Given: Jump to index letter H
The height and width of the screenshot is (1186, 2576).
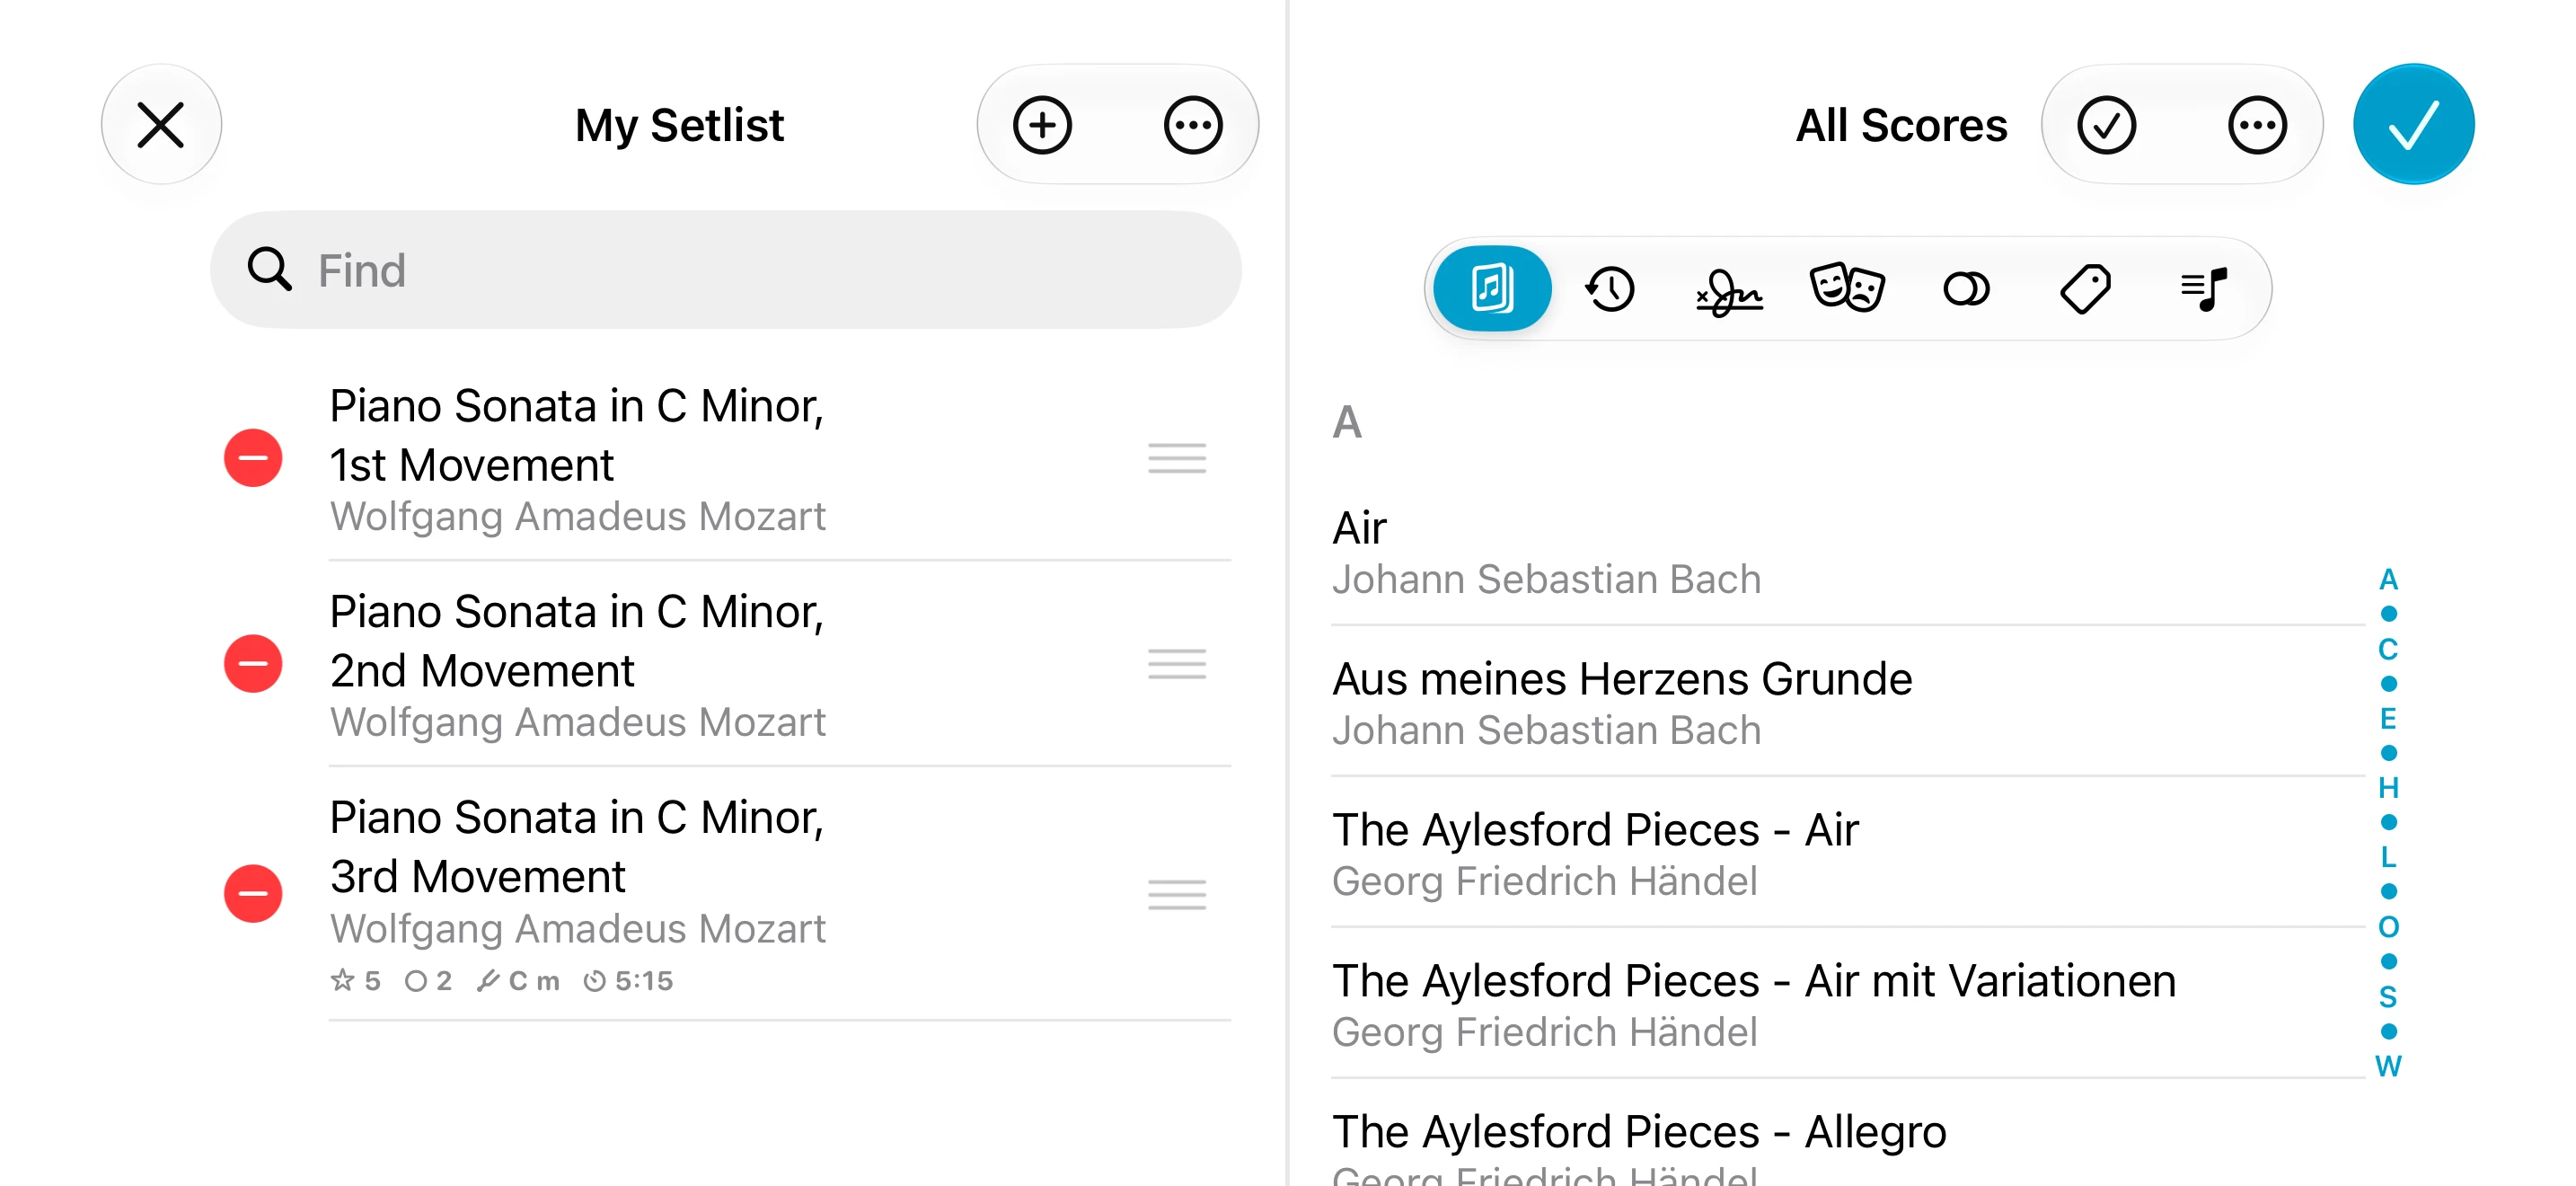Looking at the screenshot, I should (2388, 788).
